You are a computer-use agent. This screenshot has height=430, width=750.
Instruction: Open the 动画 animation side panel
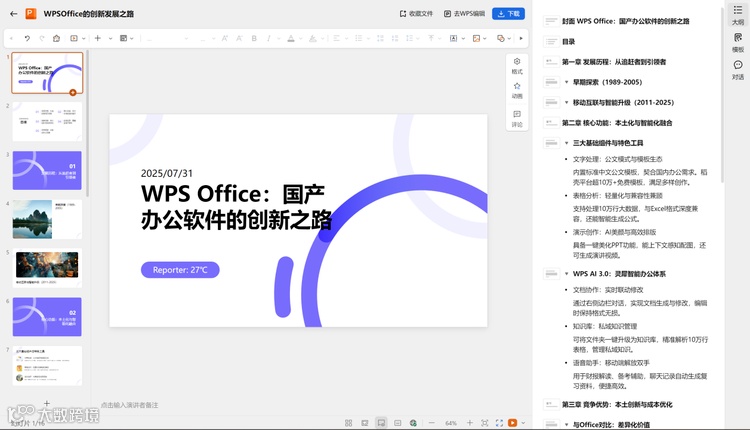[x=517, y=90]
